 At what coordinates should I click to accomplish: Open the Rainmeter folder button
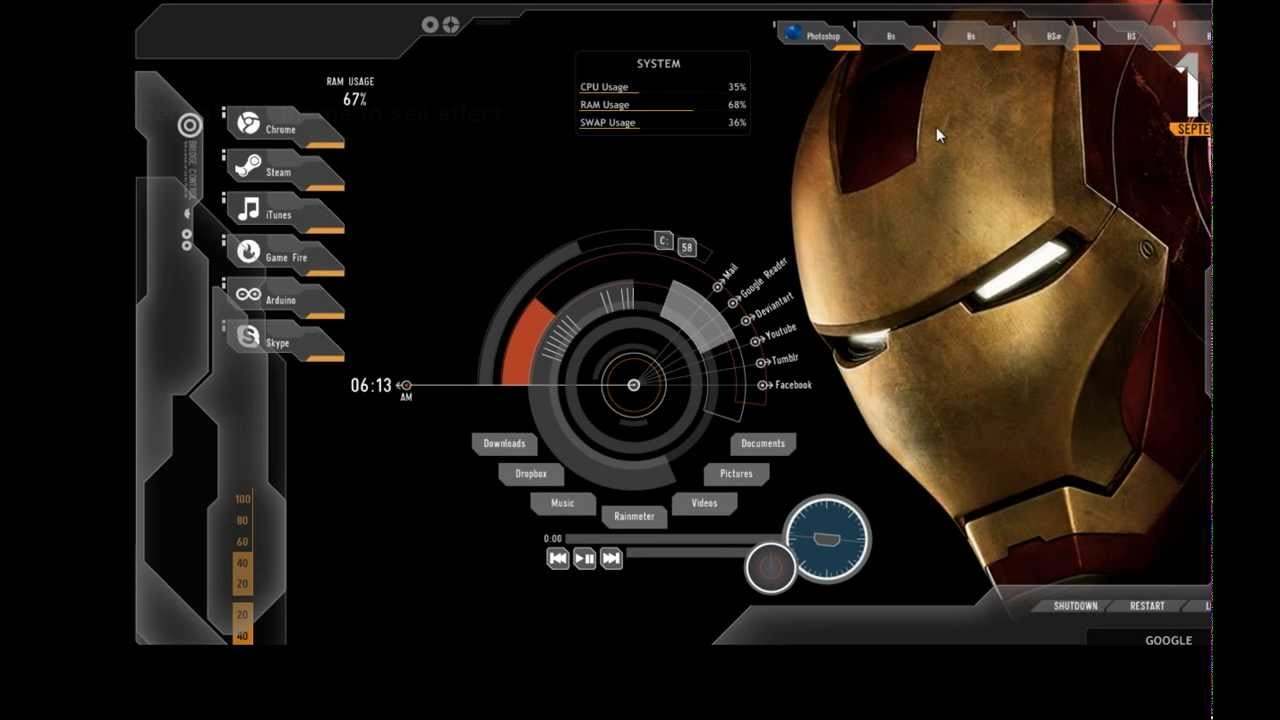[634, 516]
